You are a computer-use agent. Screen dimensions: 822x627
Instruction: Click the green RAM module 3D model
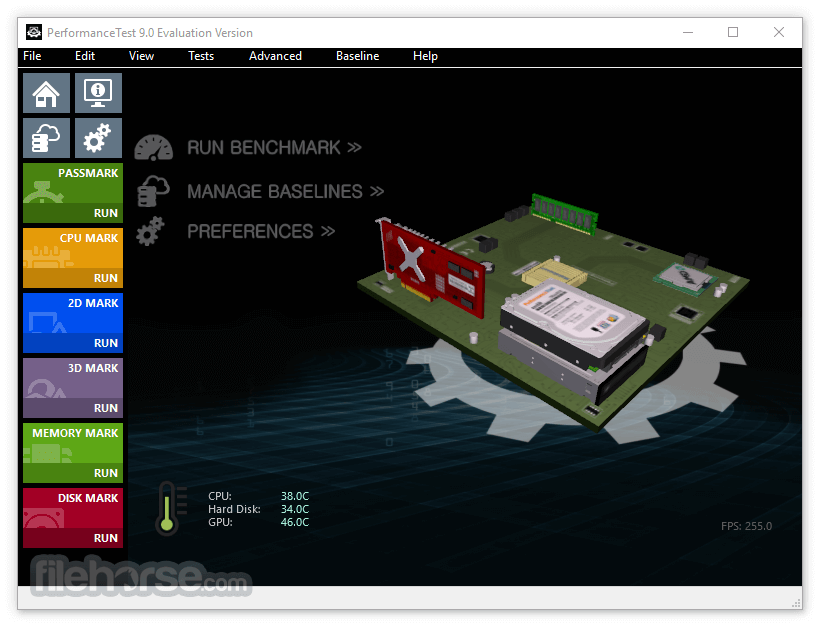[x=564, y=213]
